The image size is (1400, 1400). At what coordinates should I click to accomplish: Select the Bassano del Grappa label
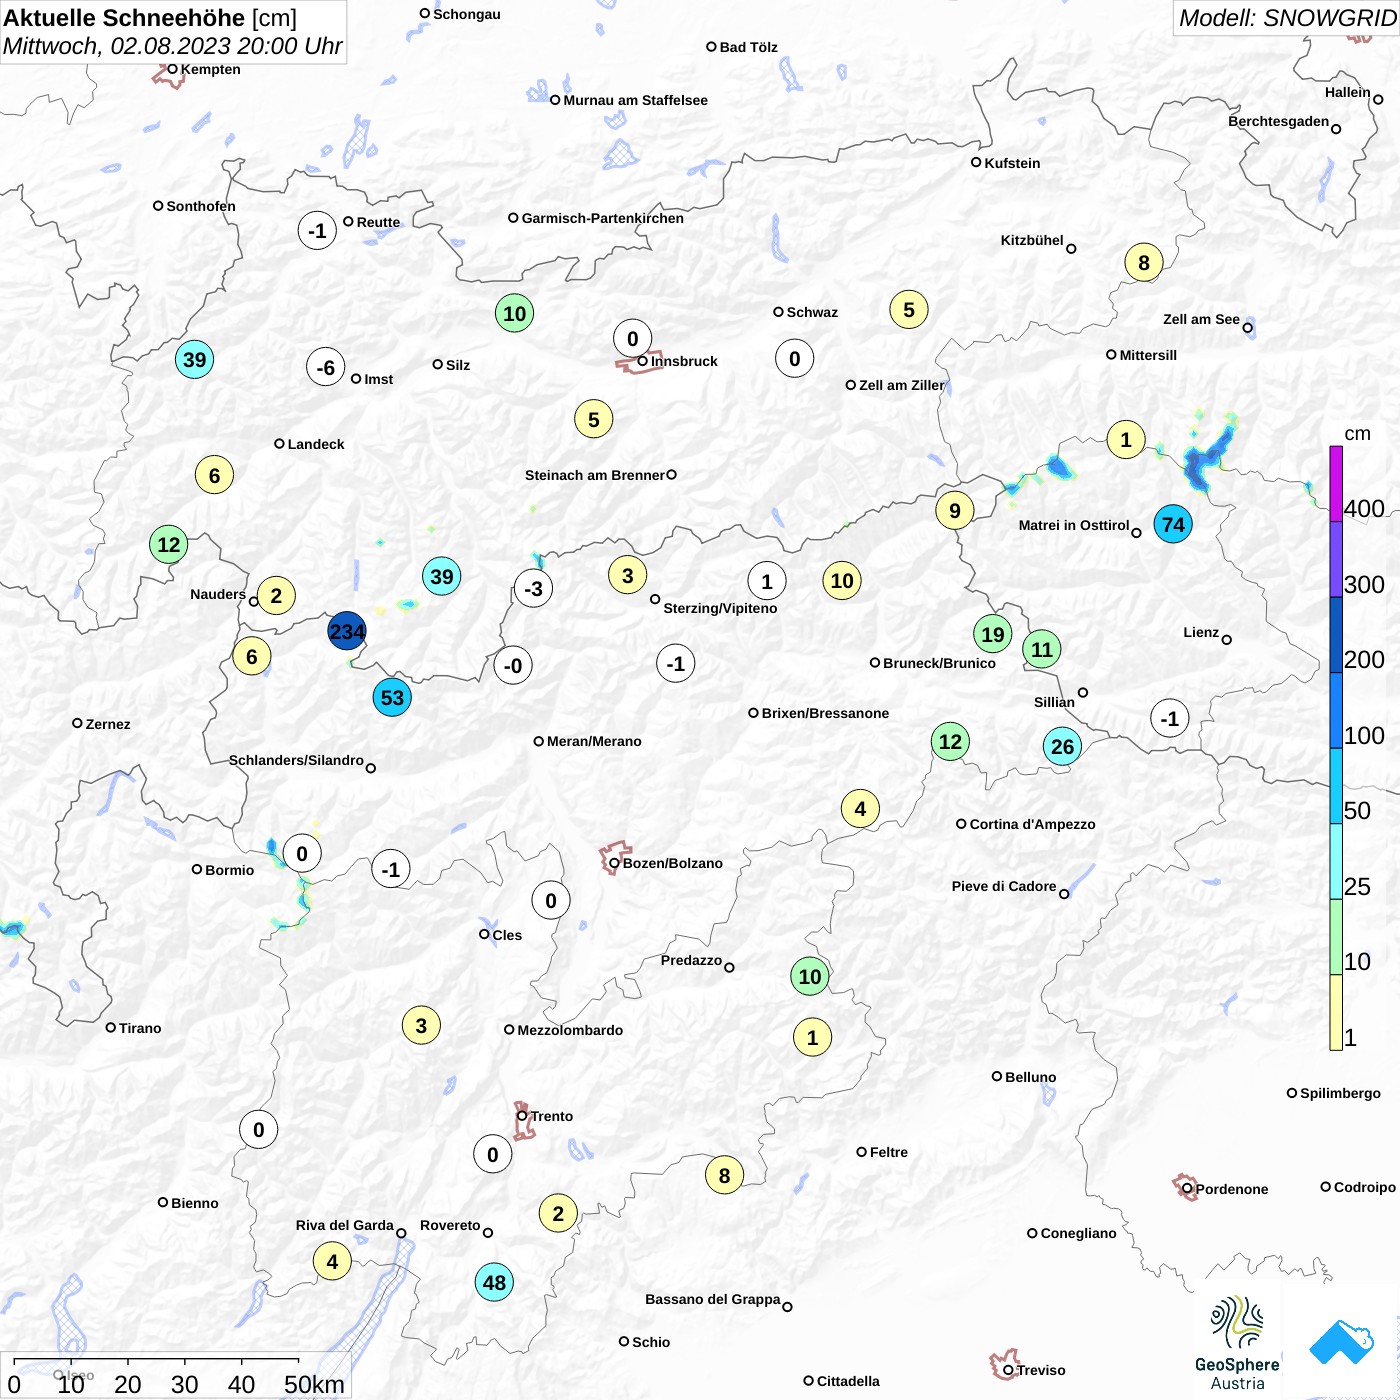pyautogui.click(x=713, y=1299)
